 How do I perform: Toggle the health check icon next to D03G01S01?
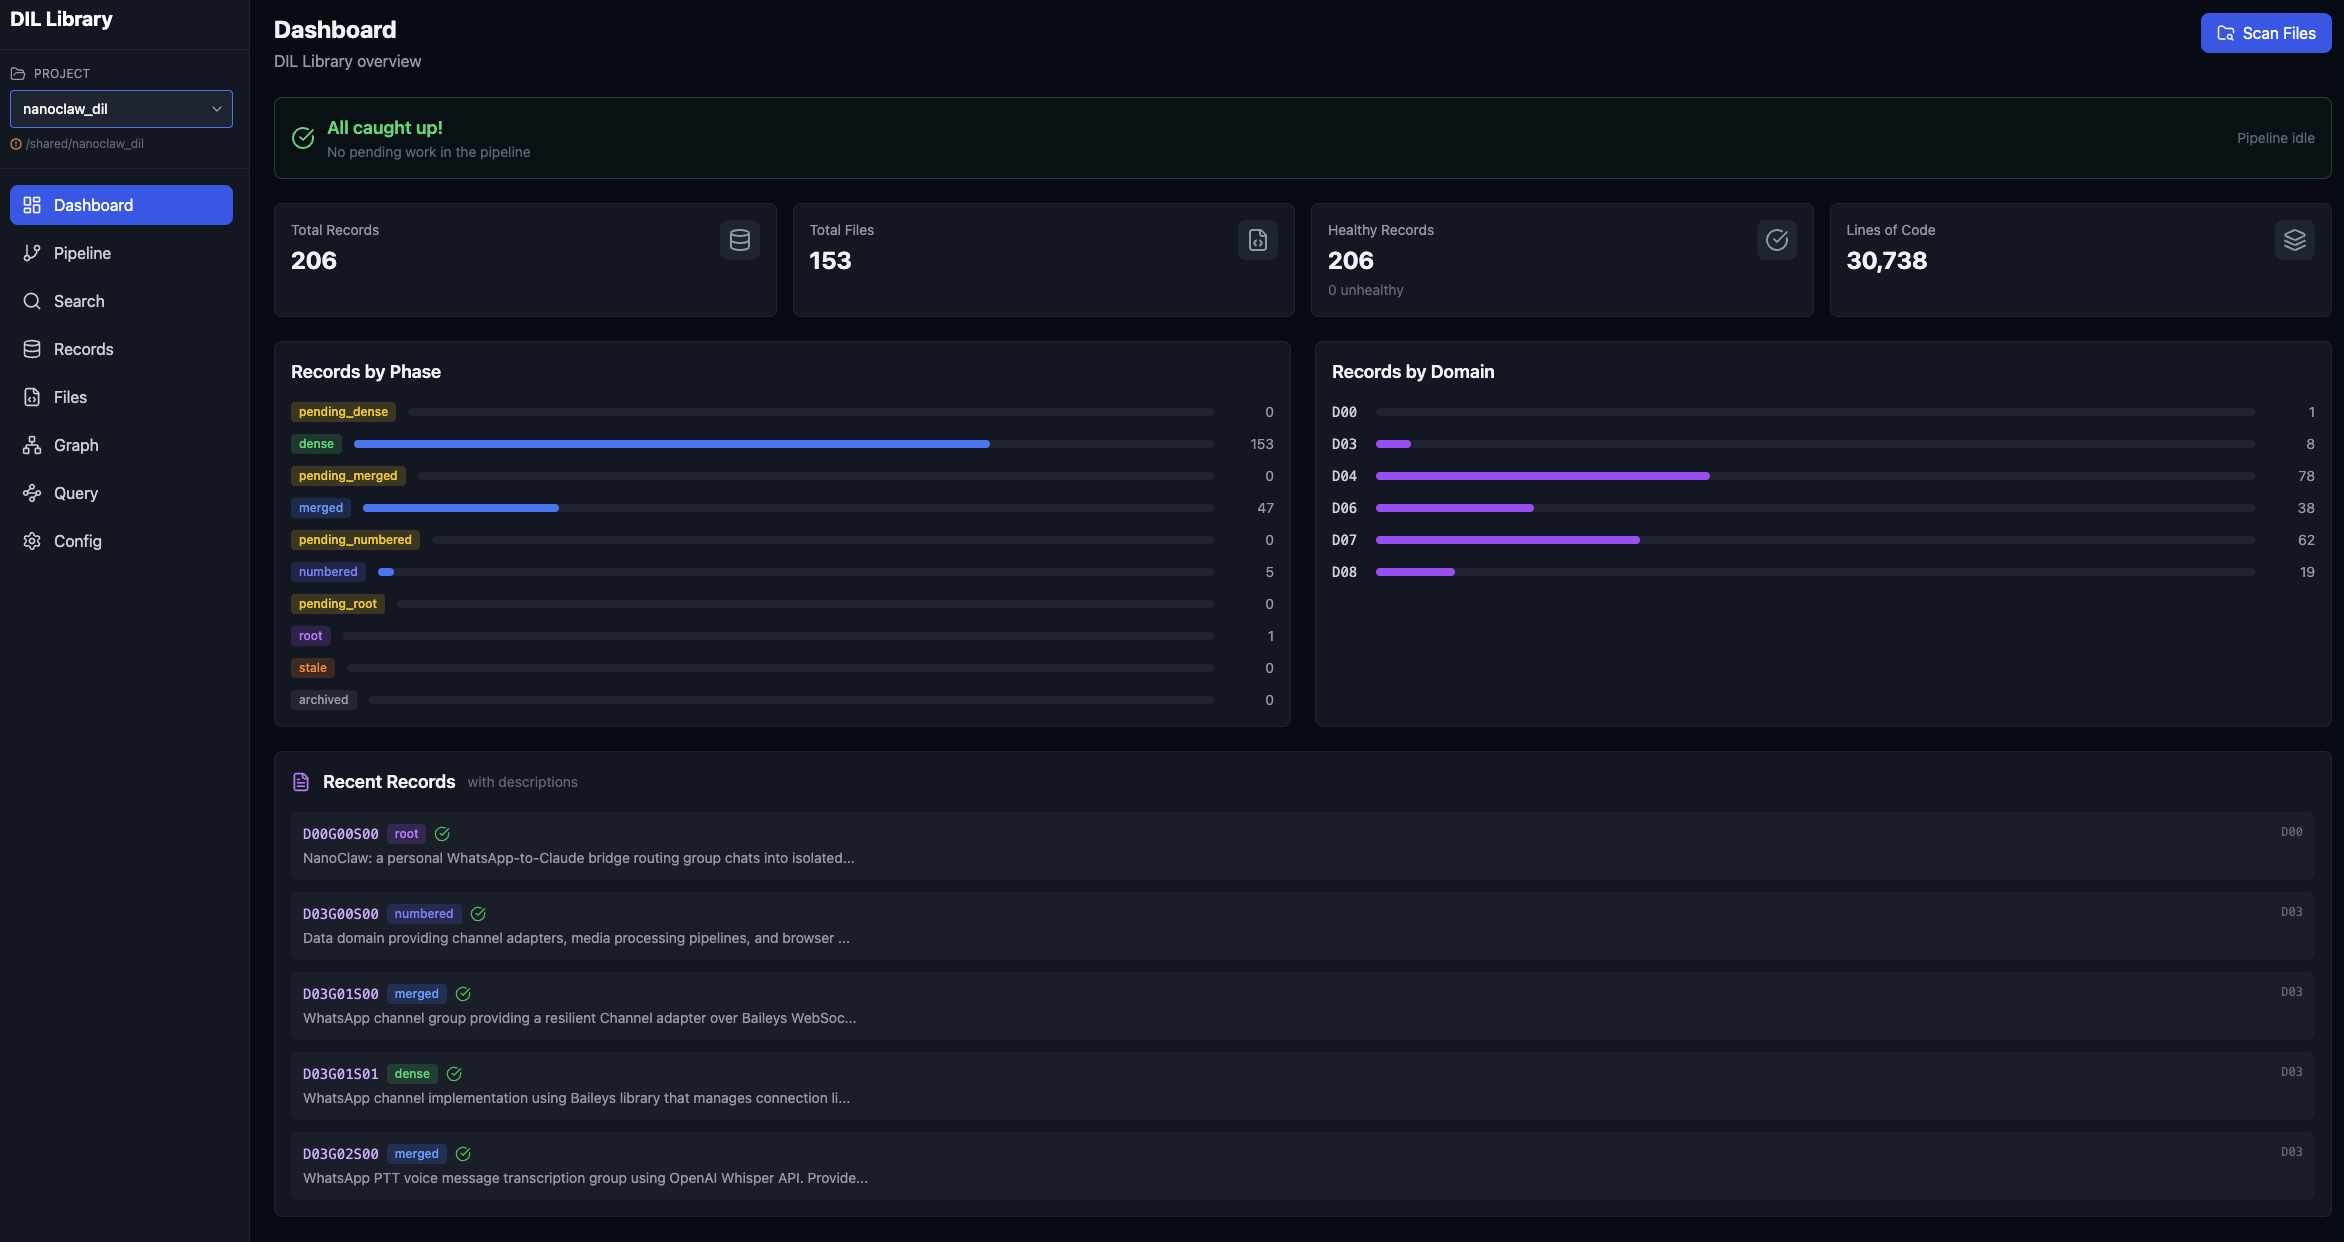(454, 1073)
